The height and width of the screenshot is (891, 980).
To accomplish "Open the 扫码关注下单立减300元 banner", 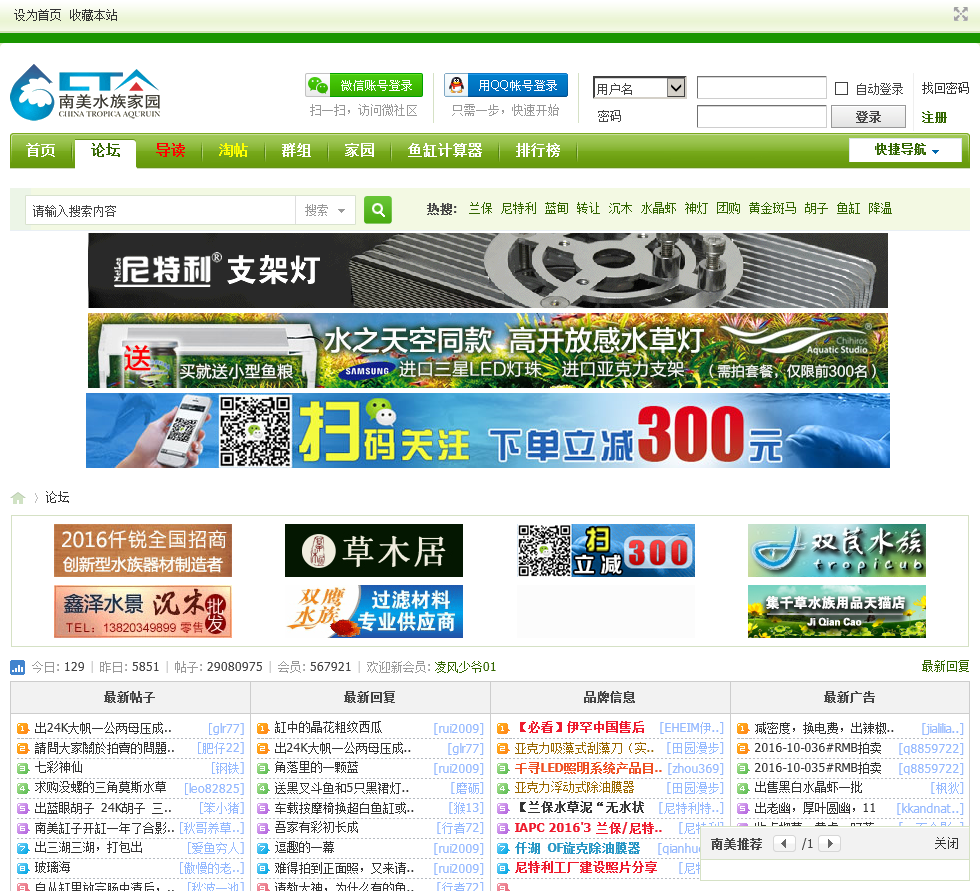I will [488, 431].
